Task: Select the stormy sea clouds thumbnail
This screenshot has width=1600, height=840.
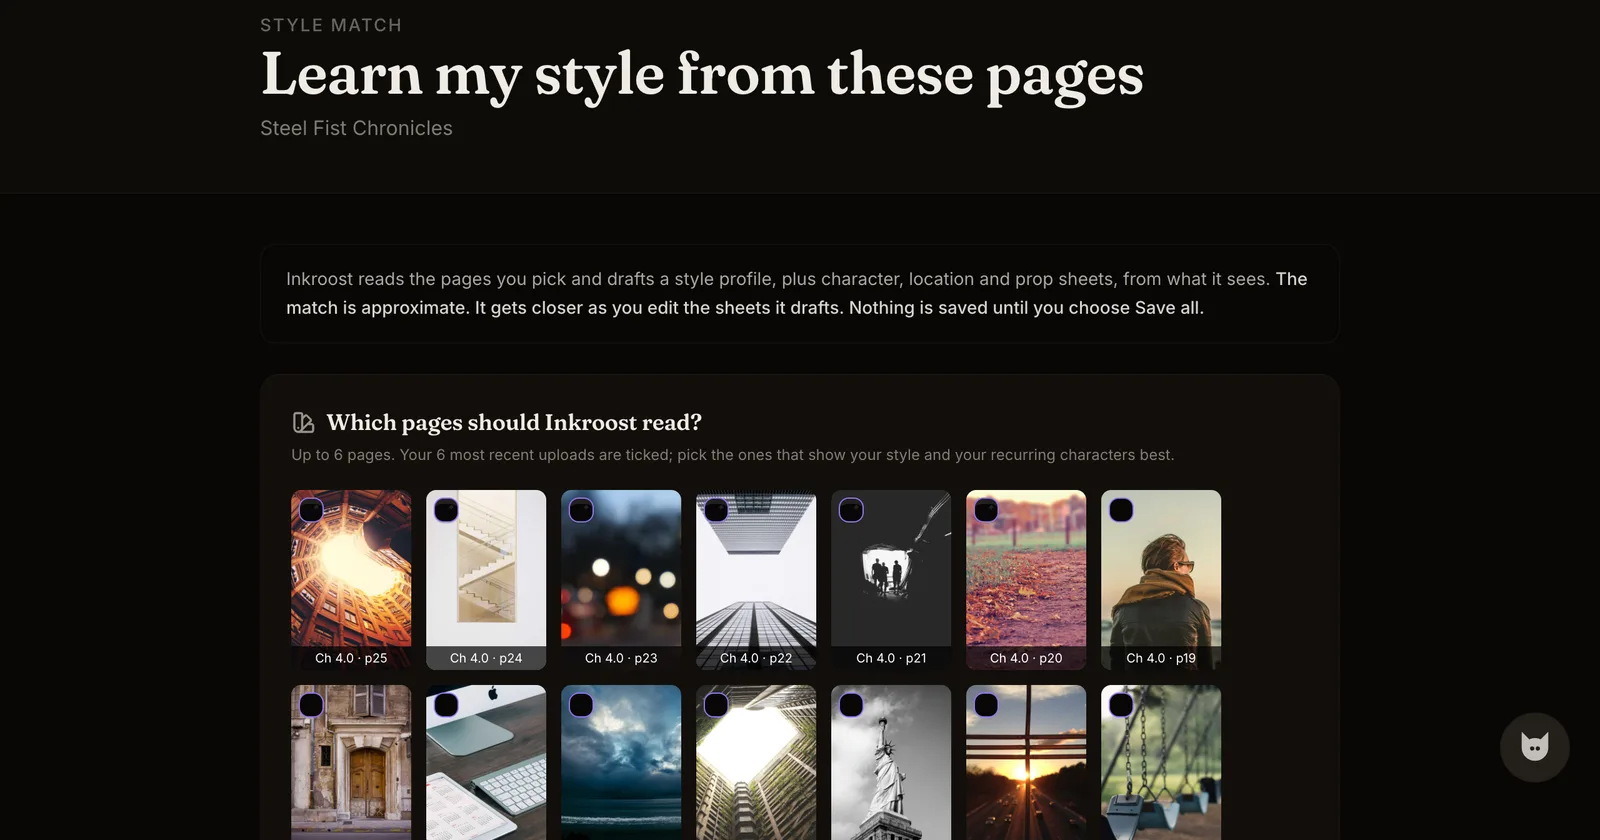Action: 621,765
